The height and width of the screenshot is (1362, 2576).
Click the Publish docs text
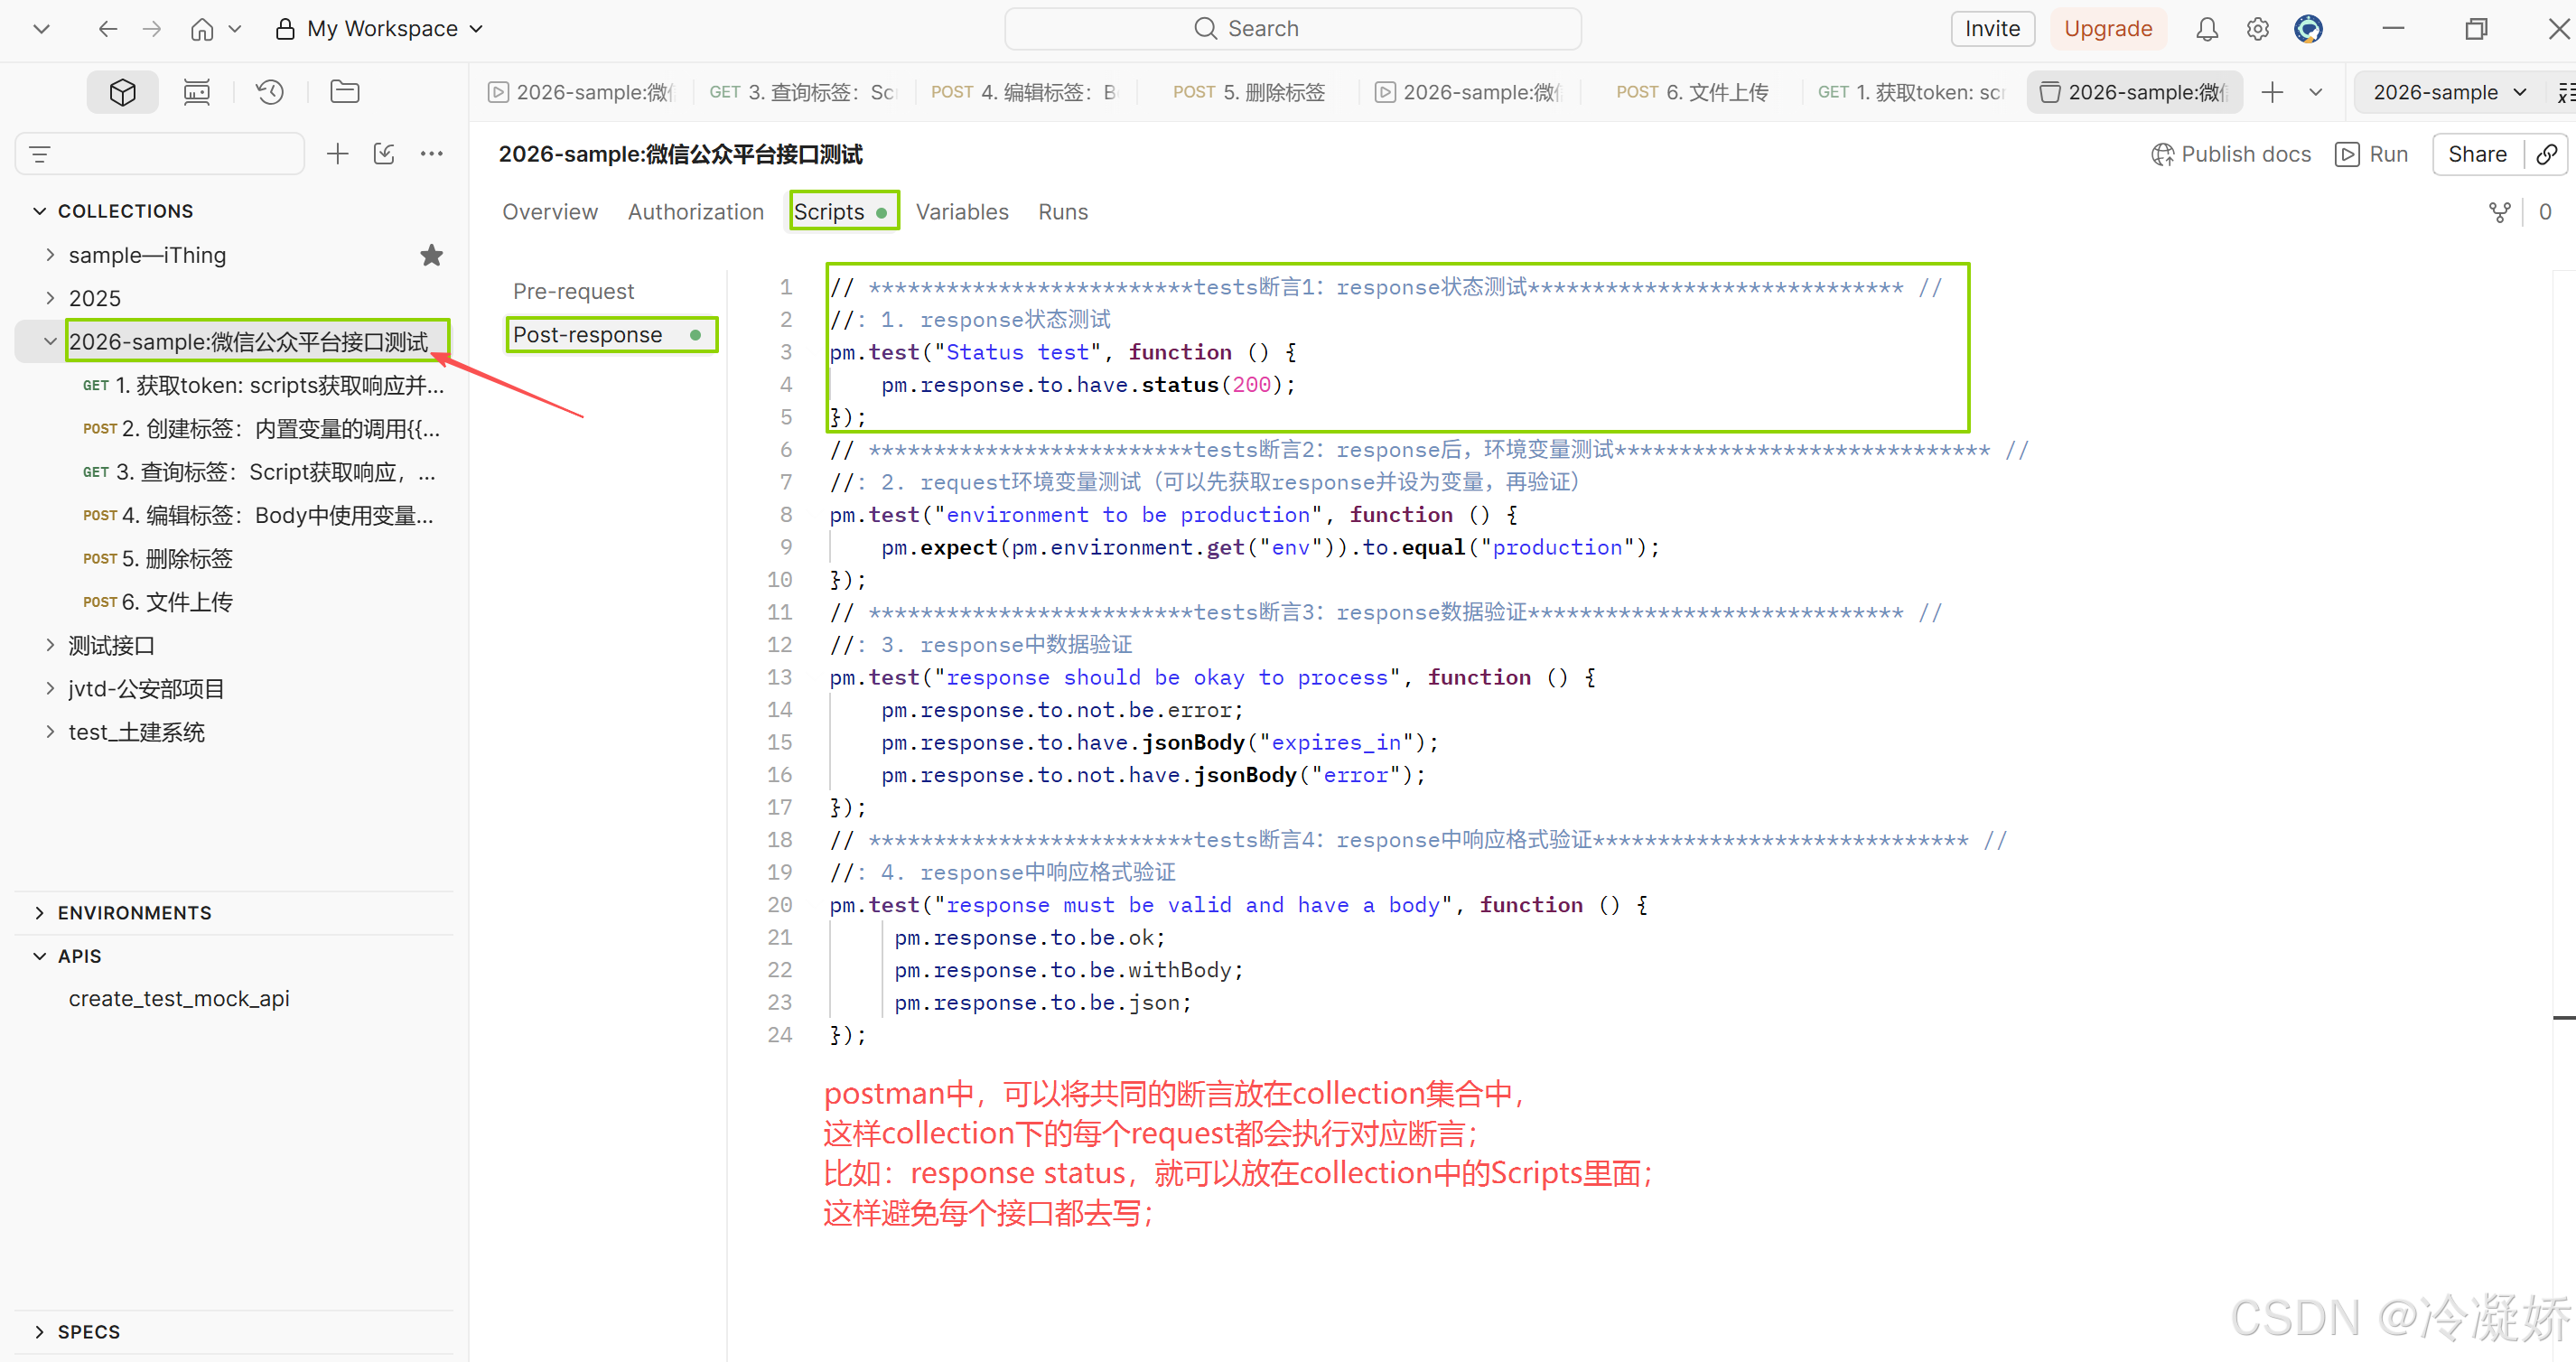(2246, 154)
